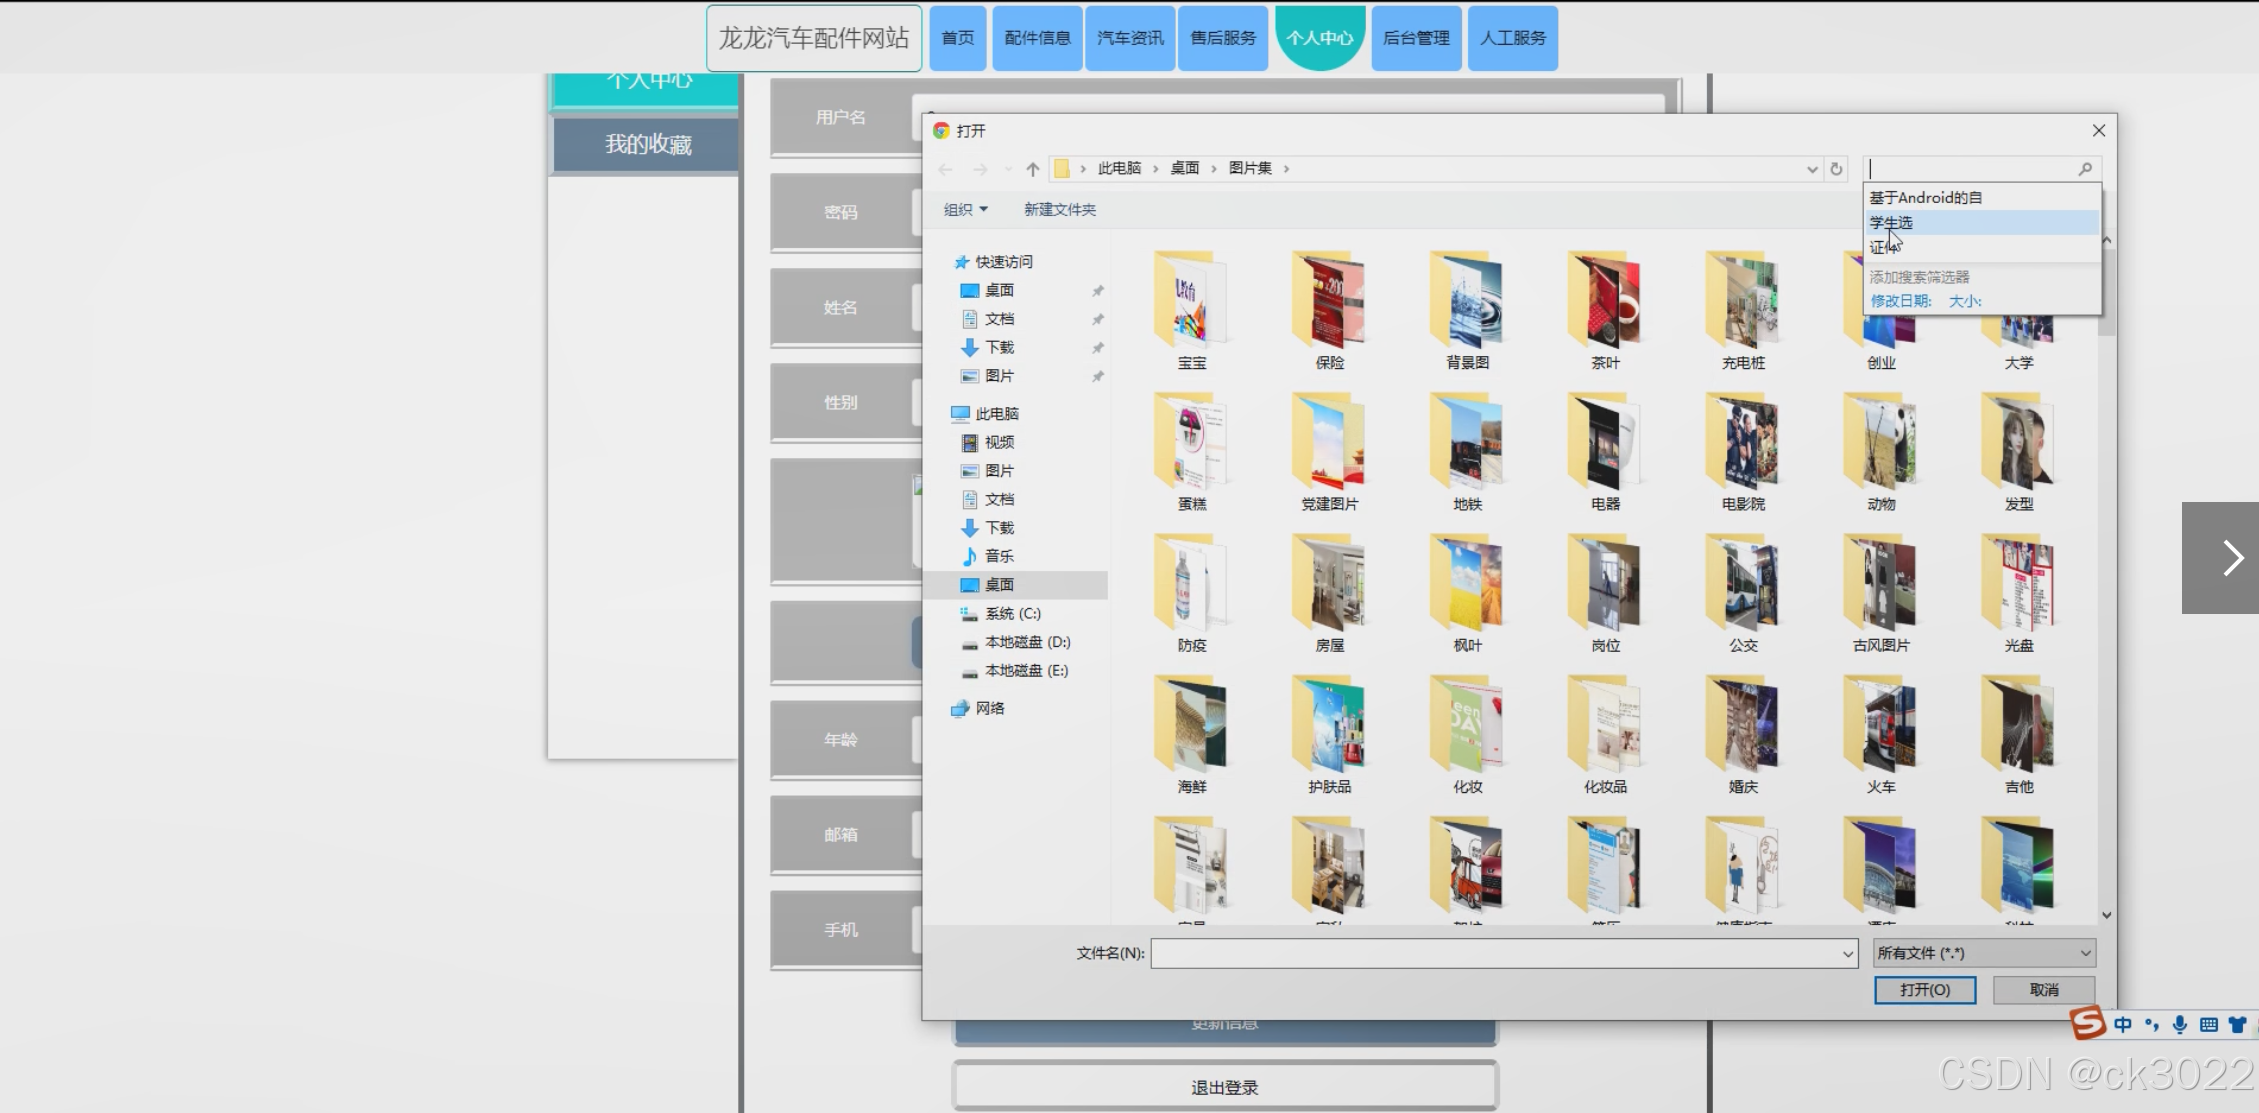
Task: Expand the address bar history dropdown
Action: pyautogui.click(x=1812, y=169)
